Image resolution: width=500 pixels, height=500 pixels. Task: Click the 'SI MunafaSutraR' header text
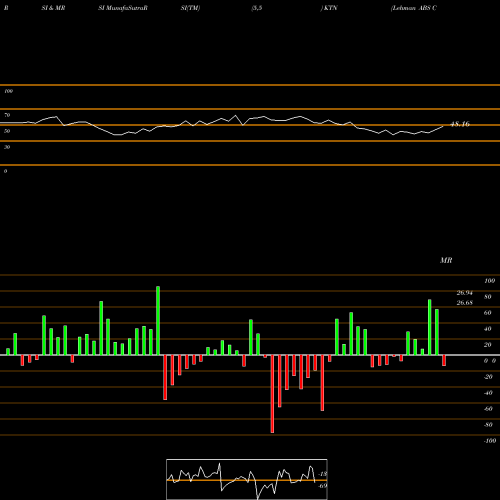123,8
